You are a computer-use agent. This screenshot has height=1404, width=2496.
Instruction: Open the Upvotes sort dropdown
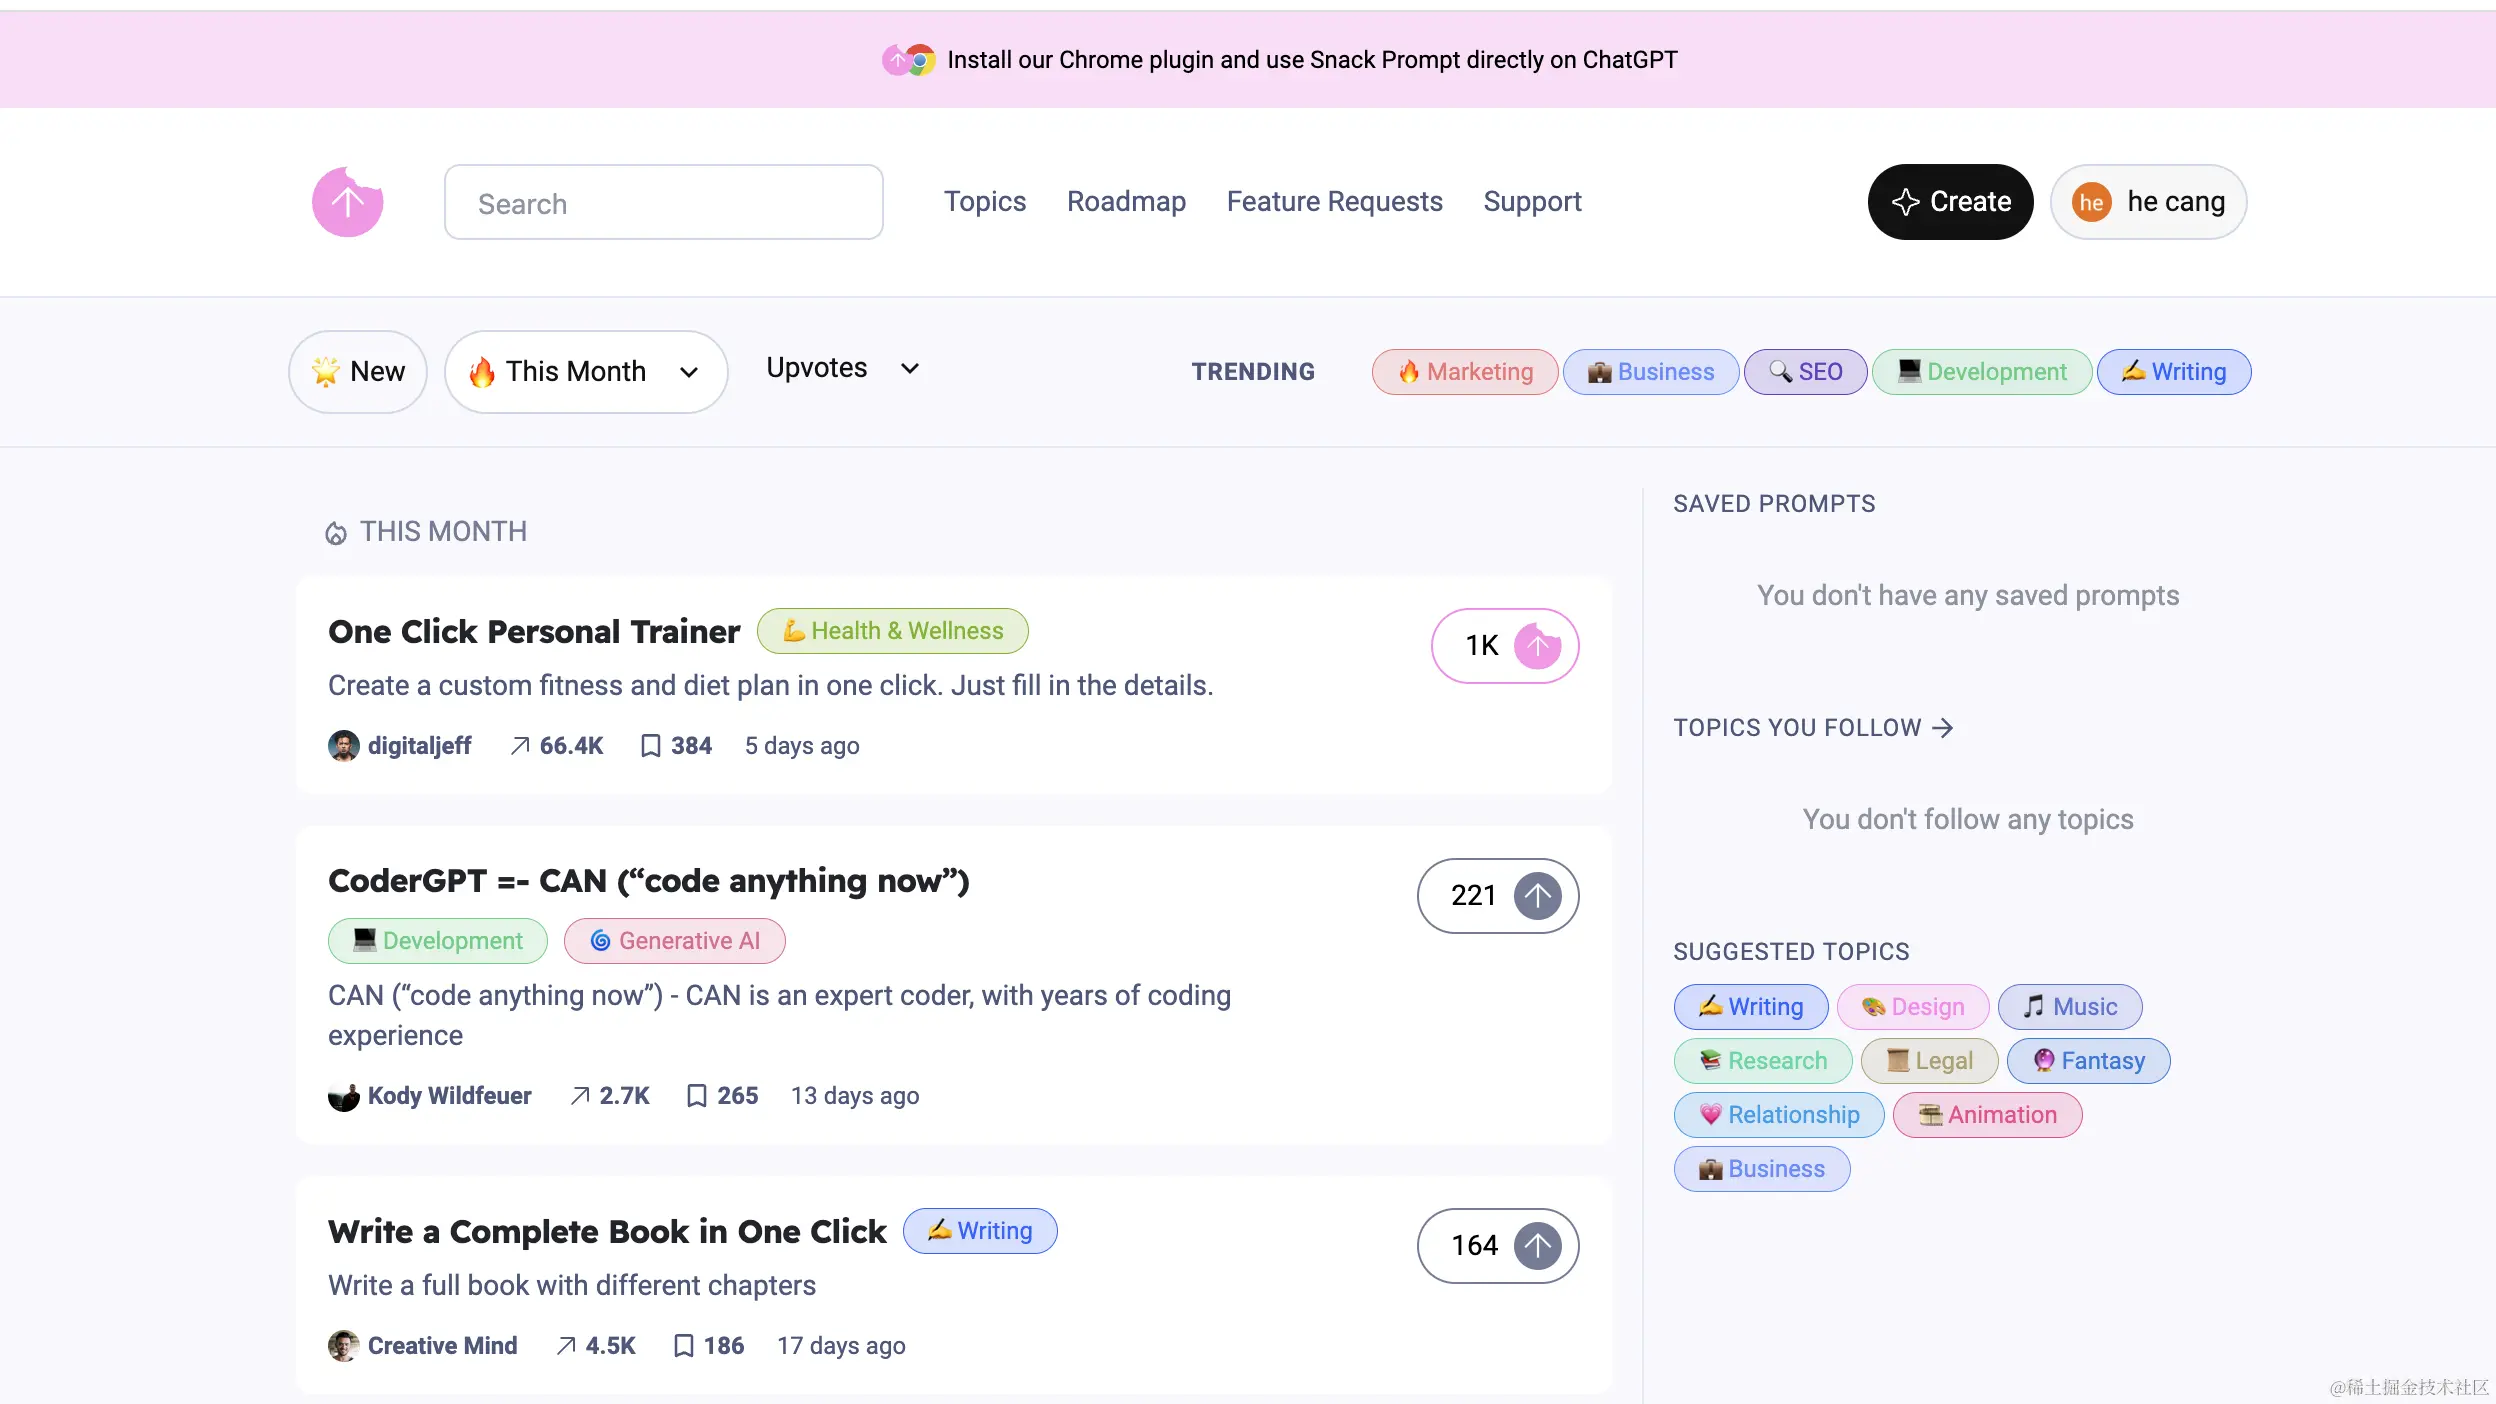tap(842, 368)
